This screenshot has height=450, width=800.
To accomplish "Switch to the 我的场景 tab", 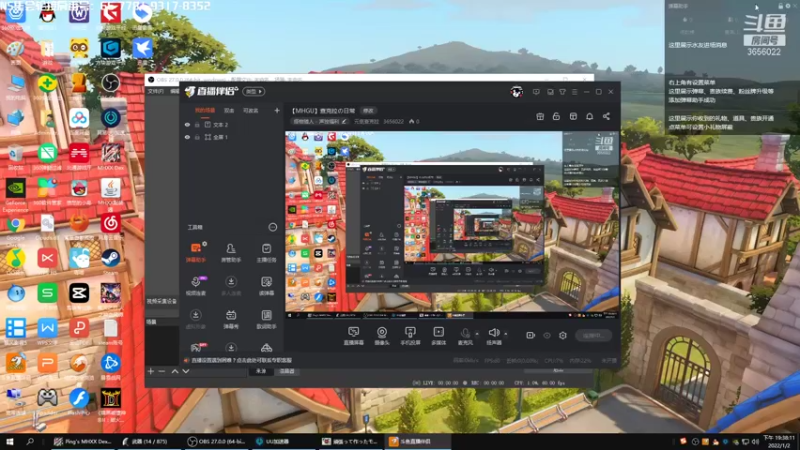I will coord(205,110).
